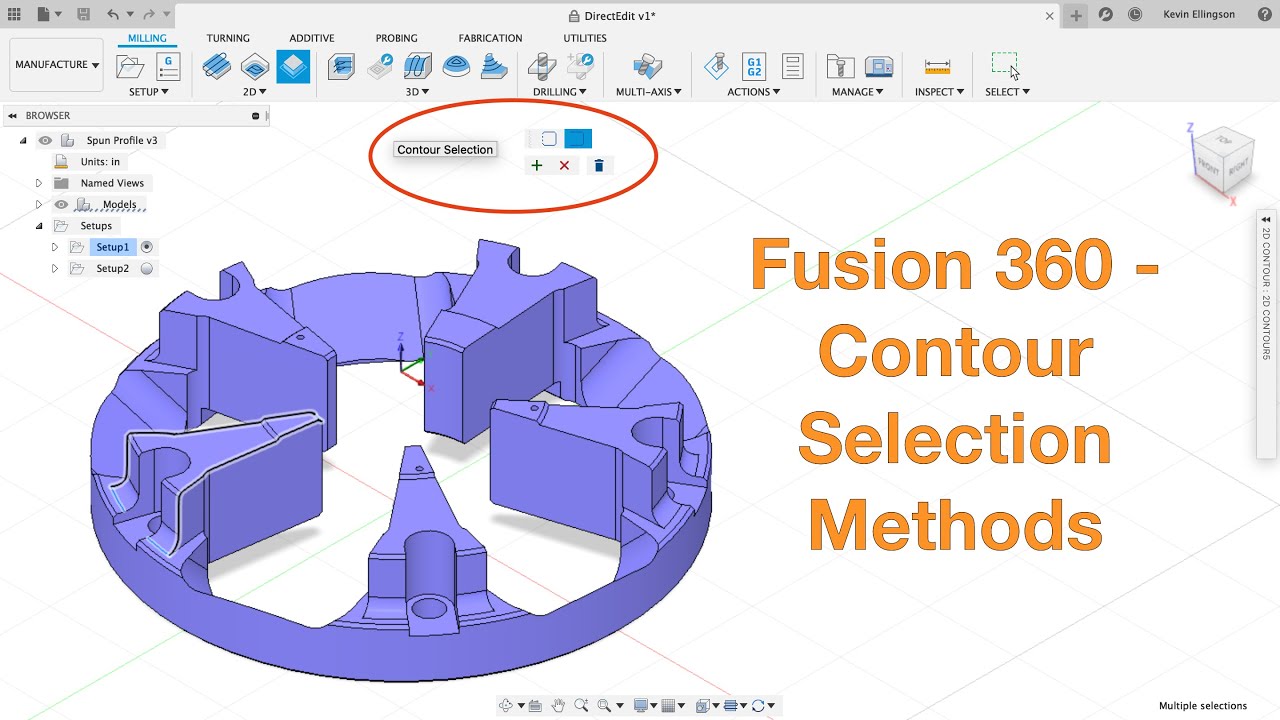The height and width of the screenshot is (720, 1280).
Task: Open Kevin Ellingson account menu
Action: click(1199, 15)
